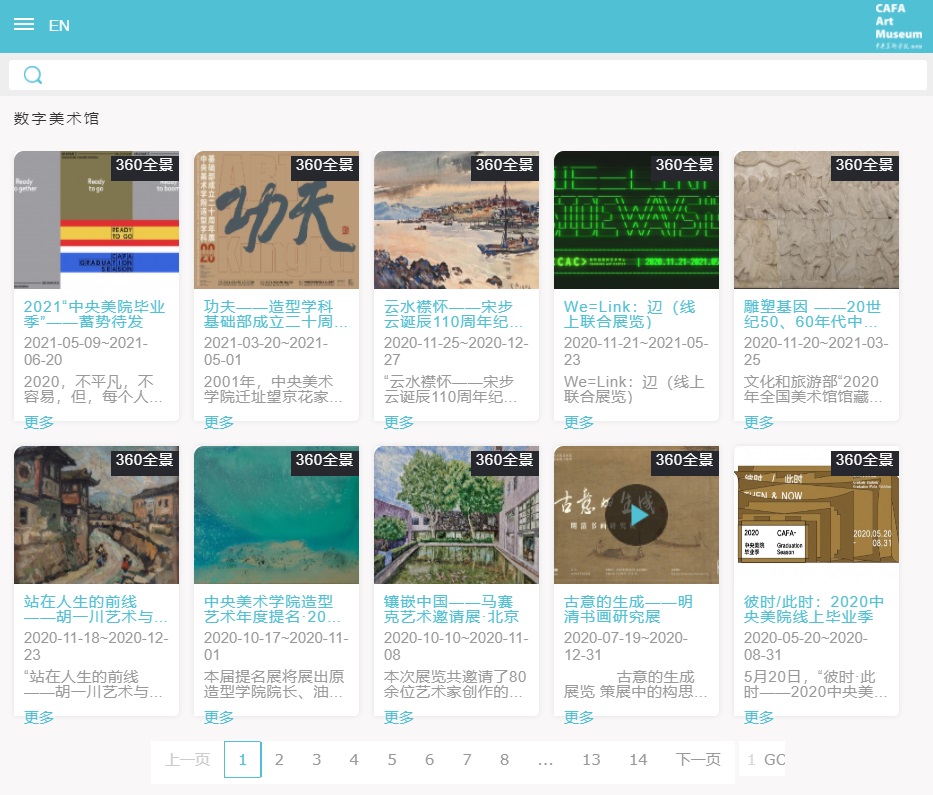
Task: Select pagination page 1
Action: (x=243, y=760)
